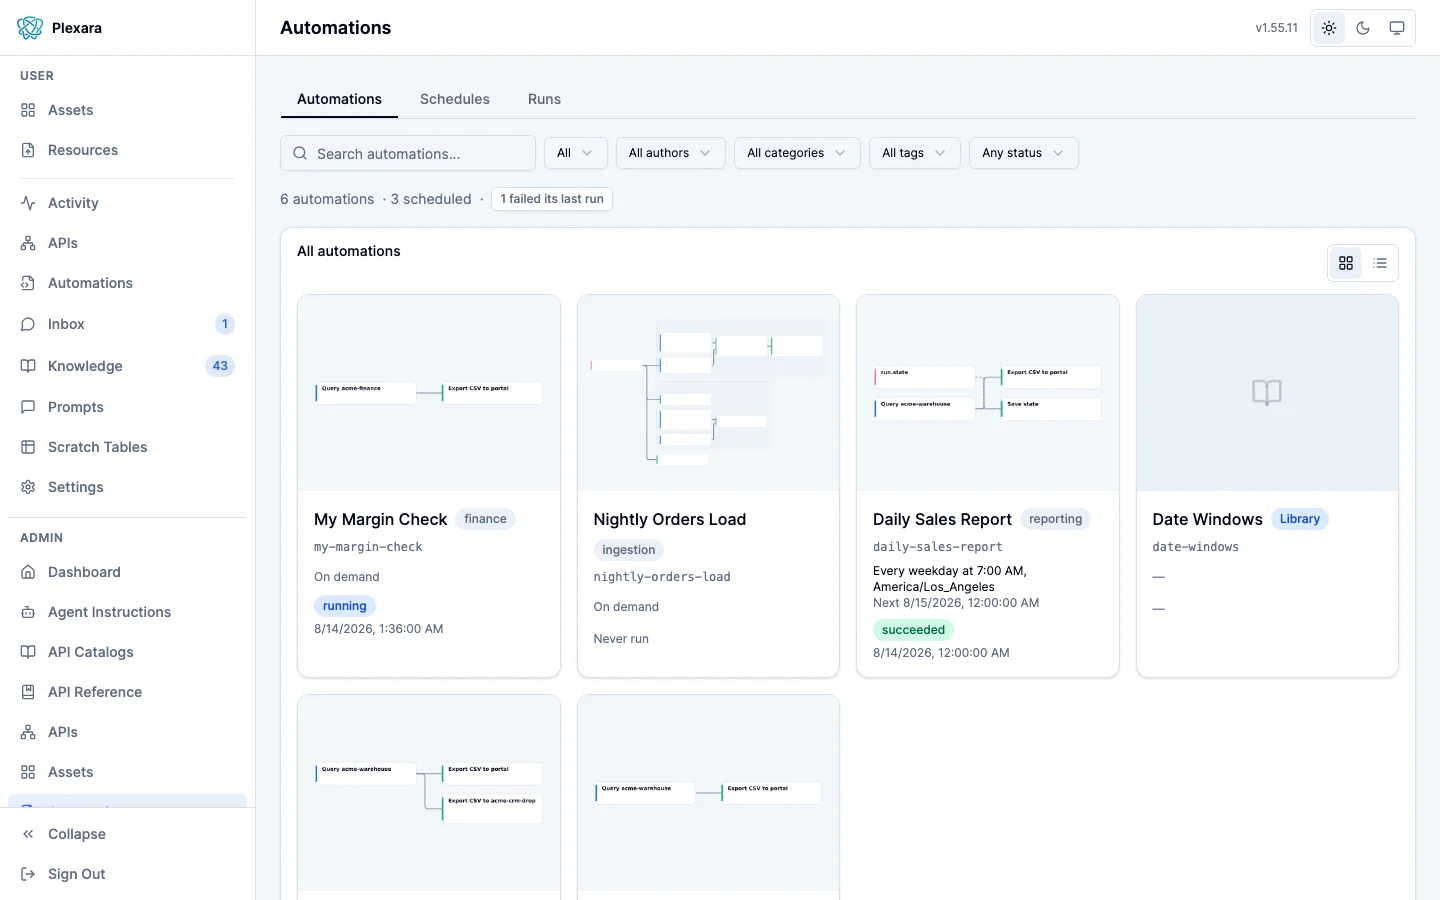This screenshot has width=1440, height=900.
Task: Open API Catalogs via its icon
Action: (28, 652)
